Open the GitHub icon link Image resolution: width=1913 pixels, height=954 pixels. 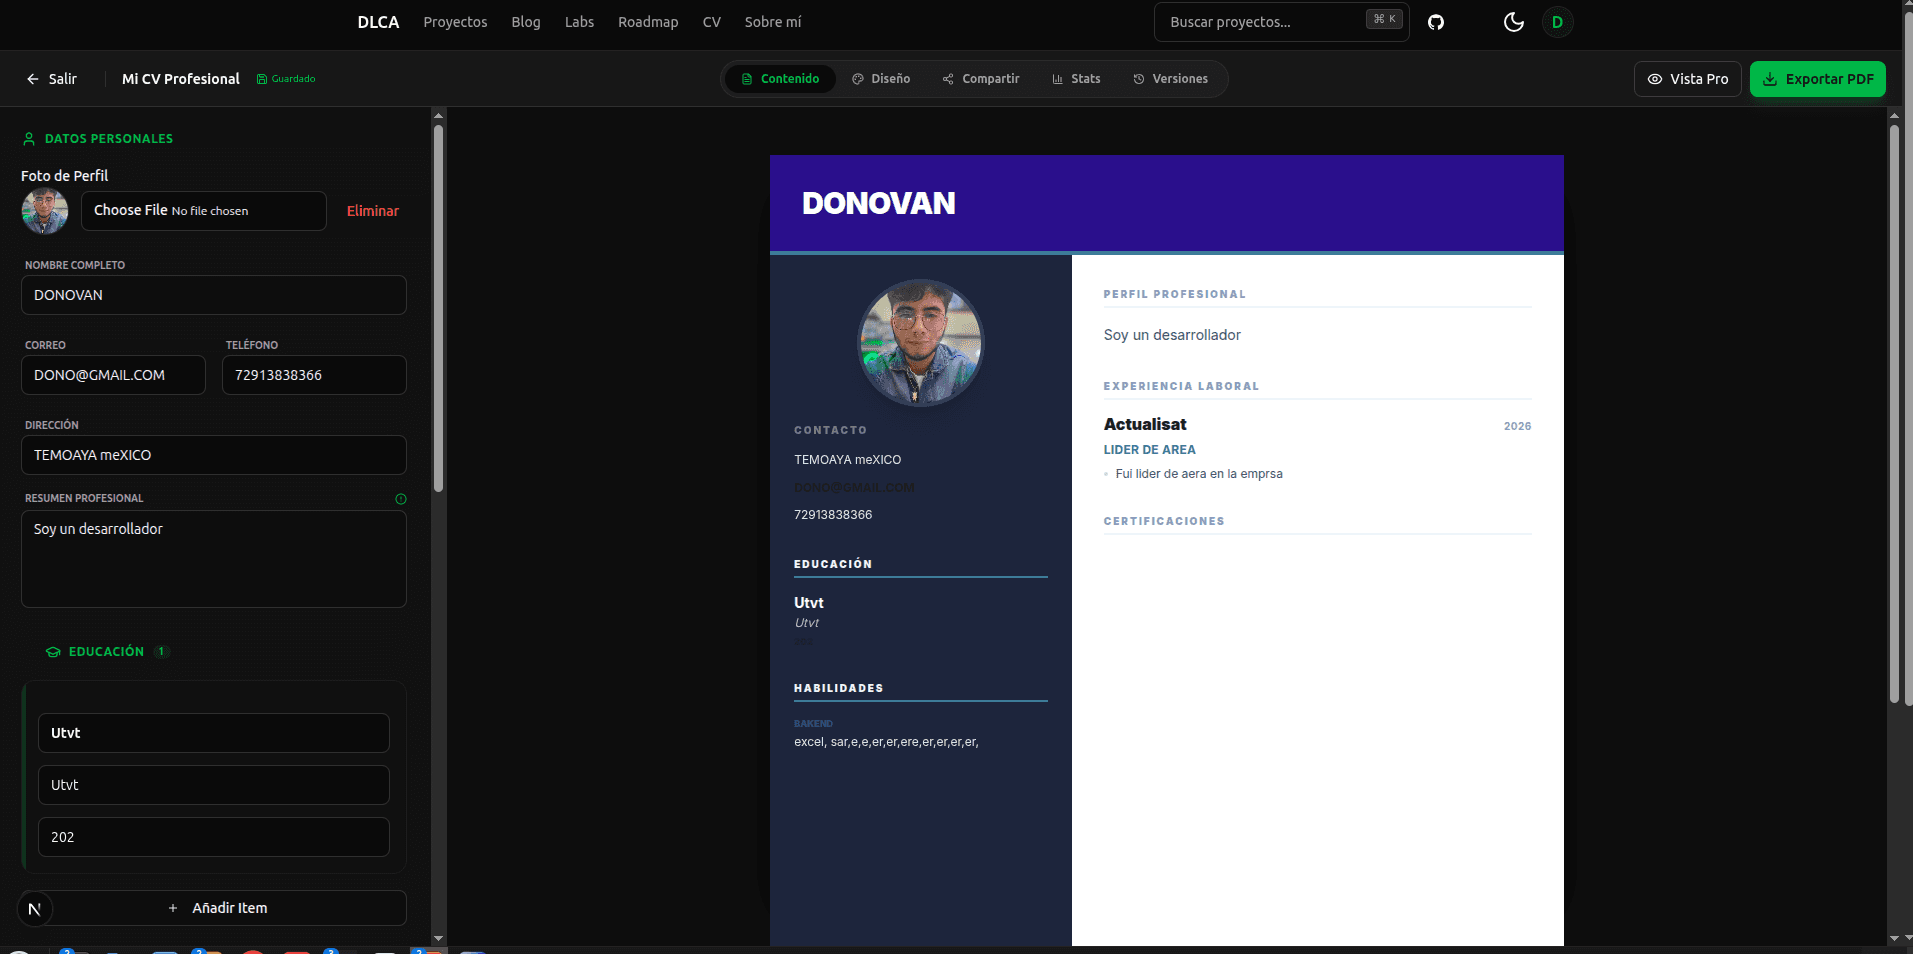1436,22
